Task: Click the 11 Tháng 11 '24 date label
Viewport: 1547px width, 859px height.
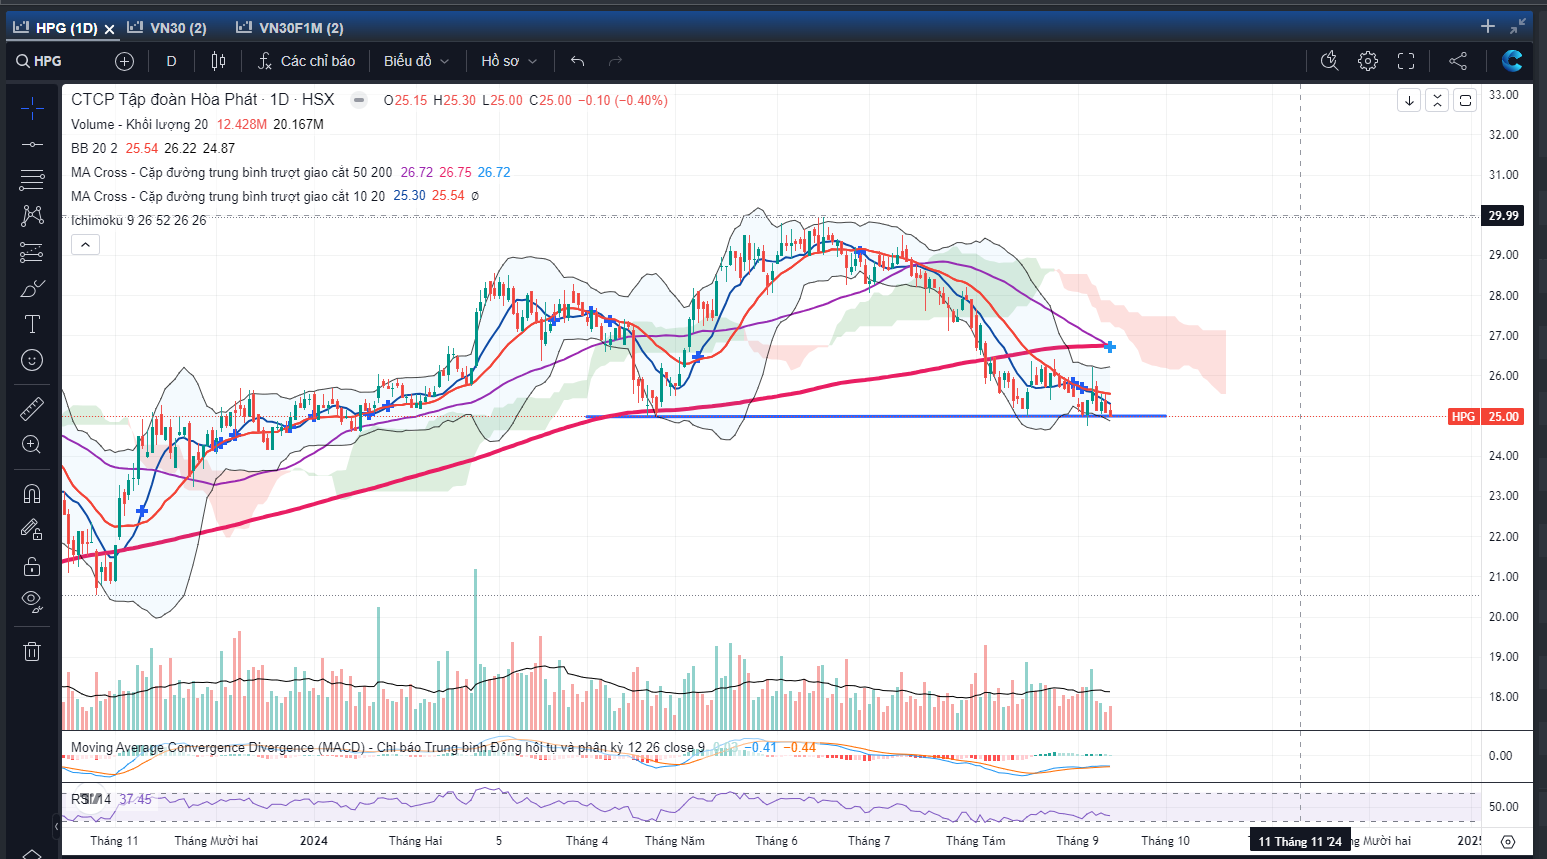Action: point(1300,841)
